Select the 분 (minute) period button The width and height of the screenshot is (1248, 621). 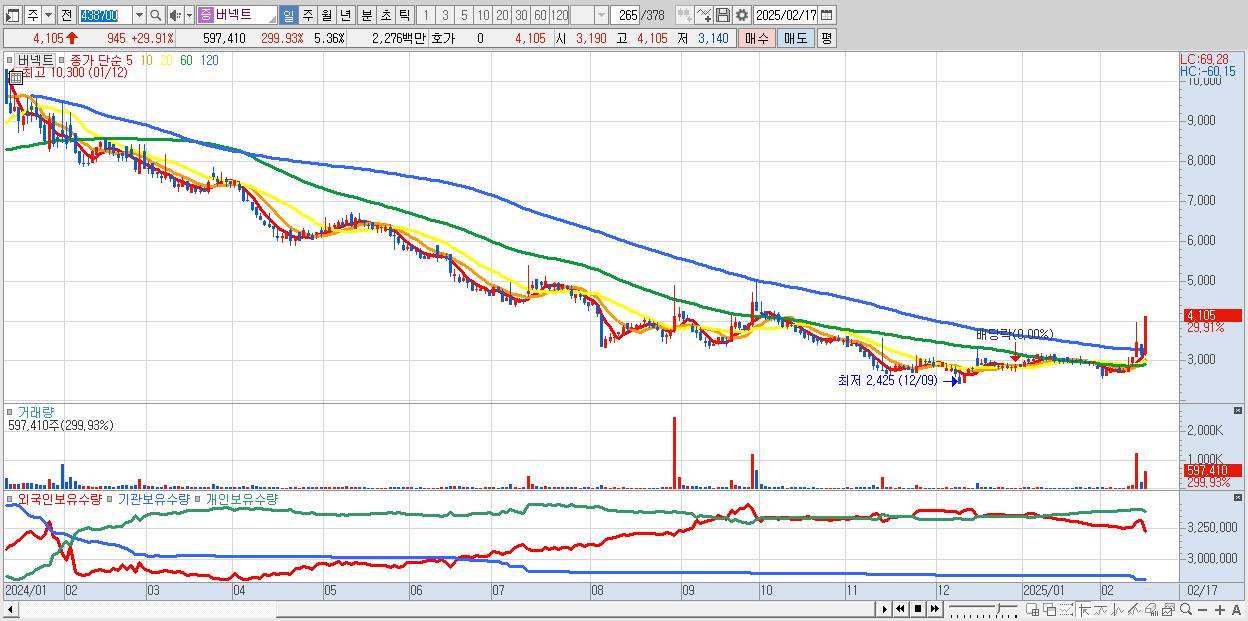tap(367, 15)
